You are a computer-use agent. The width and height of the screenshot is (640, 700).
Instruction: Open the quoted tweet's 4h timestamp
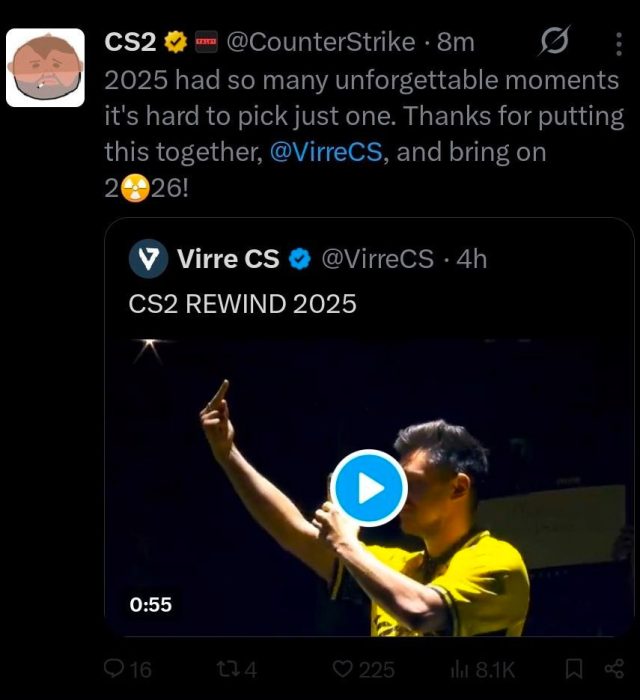tap(472, 259)
